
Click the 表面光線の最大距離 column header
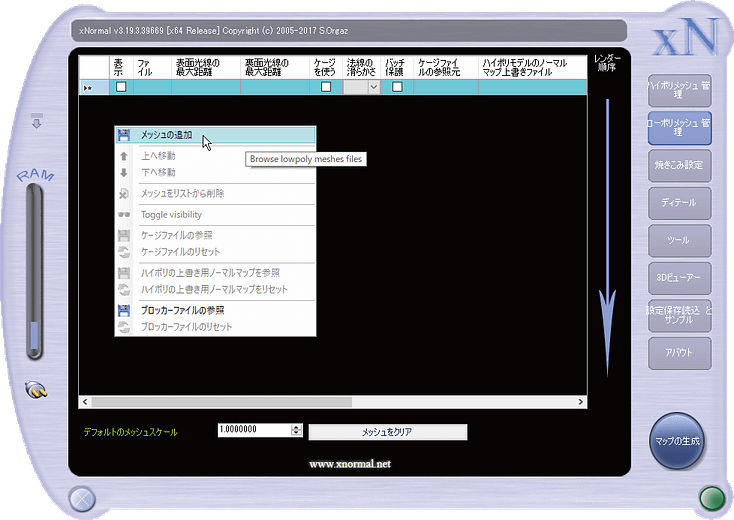click(x=206, y=67)
